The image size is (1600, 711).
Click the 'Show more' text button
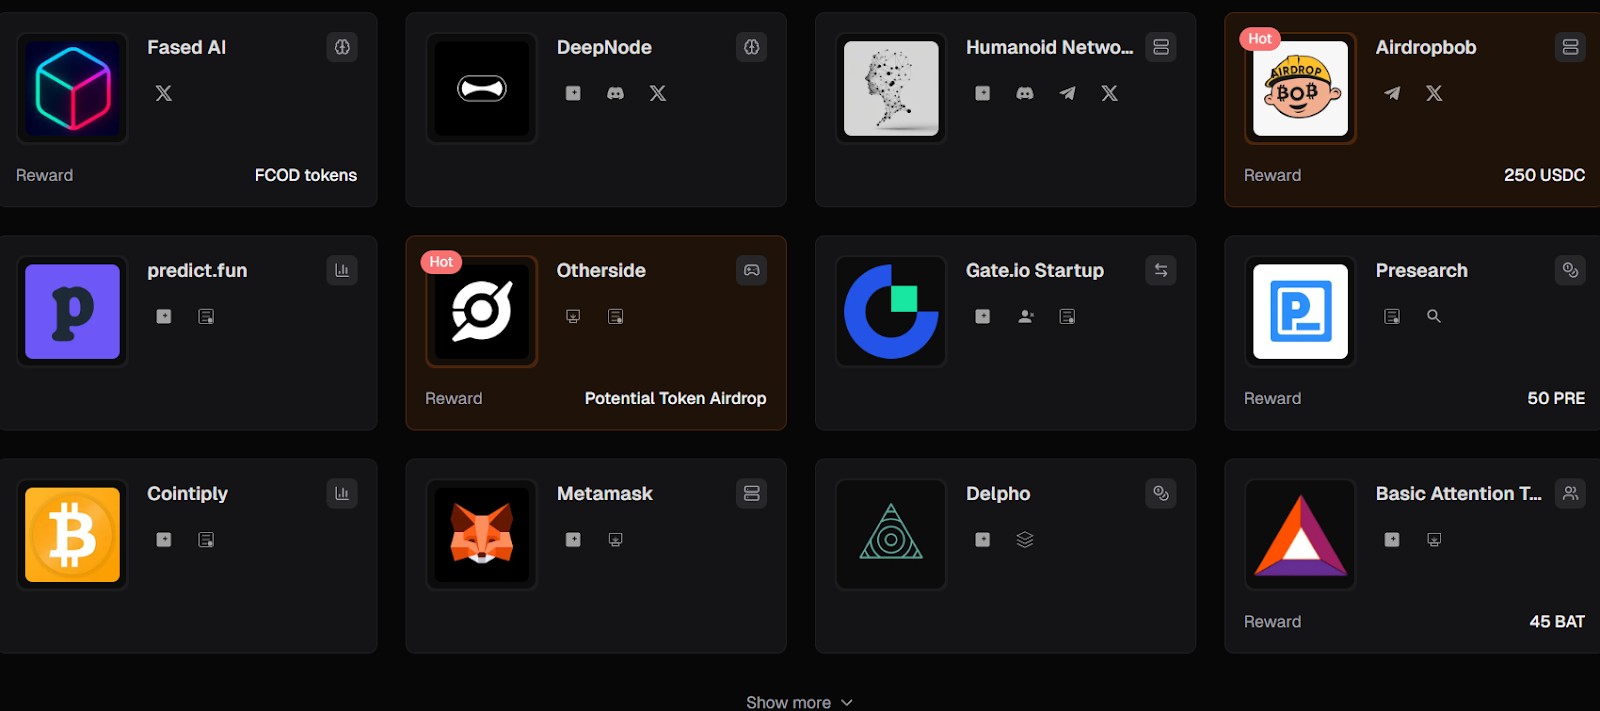[788, 702]
